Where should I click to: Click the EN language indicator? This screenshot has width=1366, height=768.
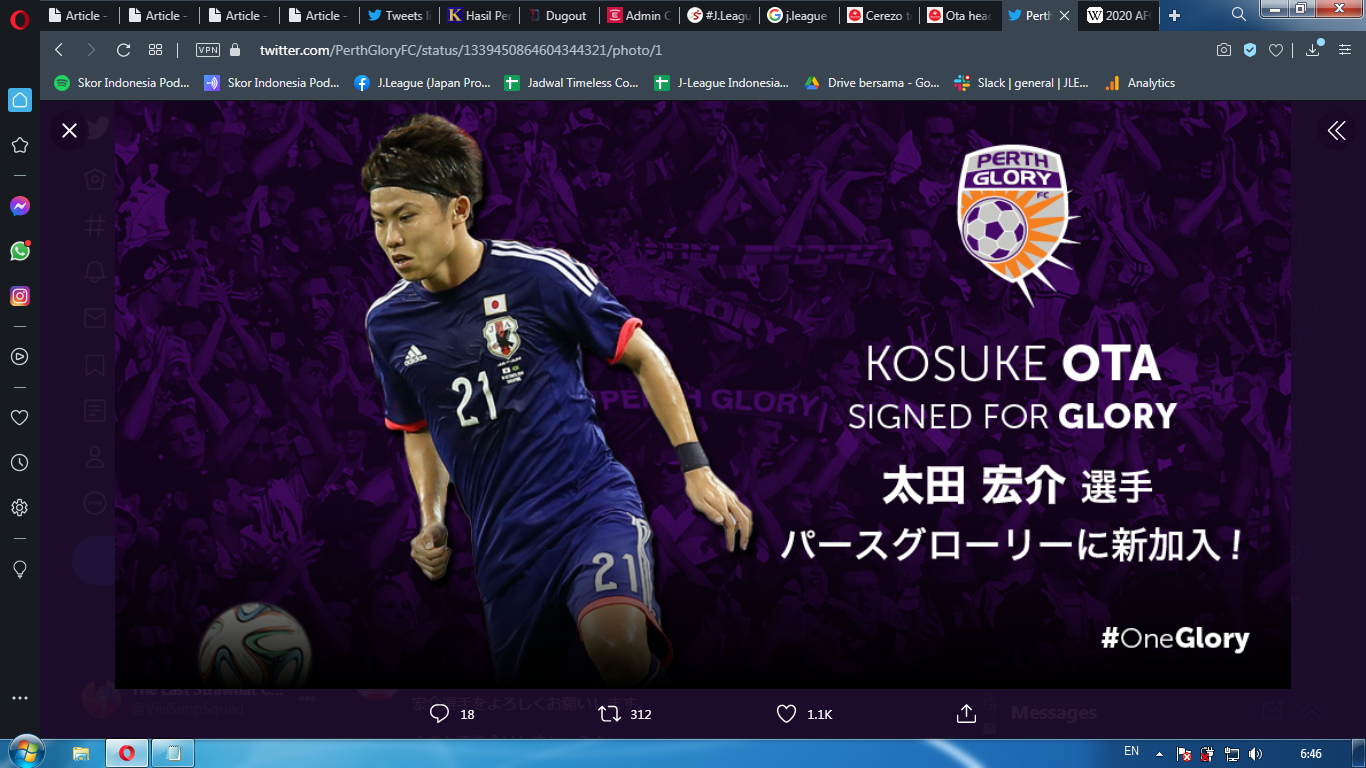[1132, 751]
